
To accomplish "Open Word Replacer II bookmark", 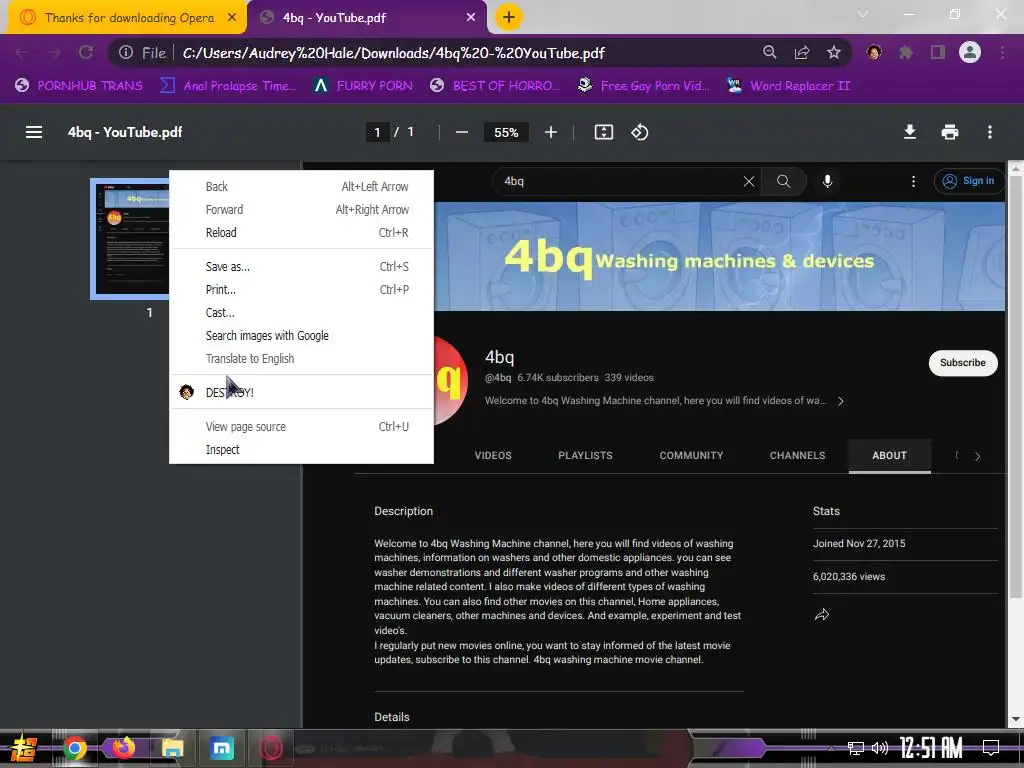I will (789, 86).
